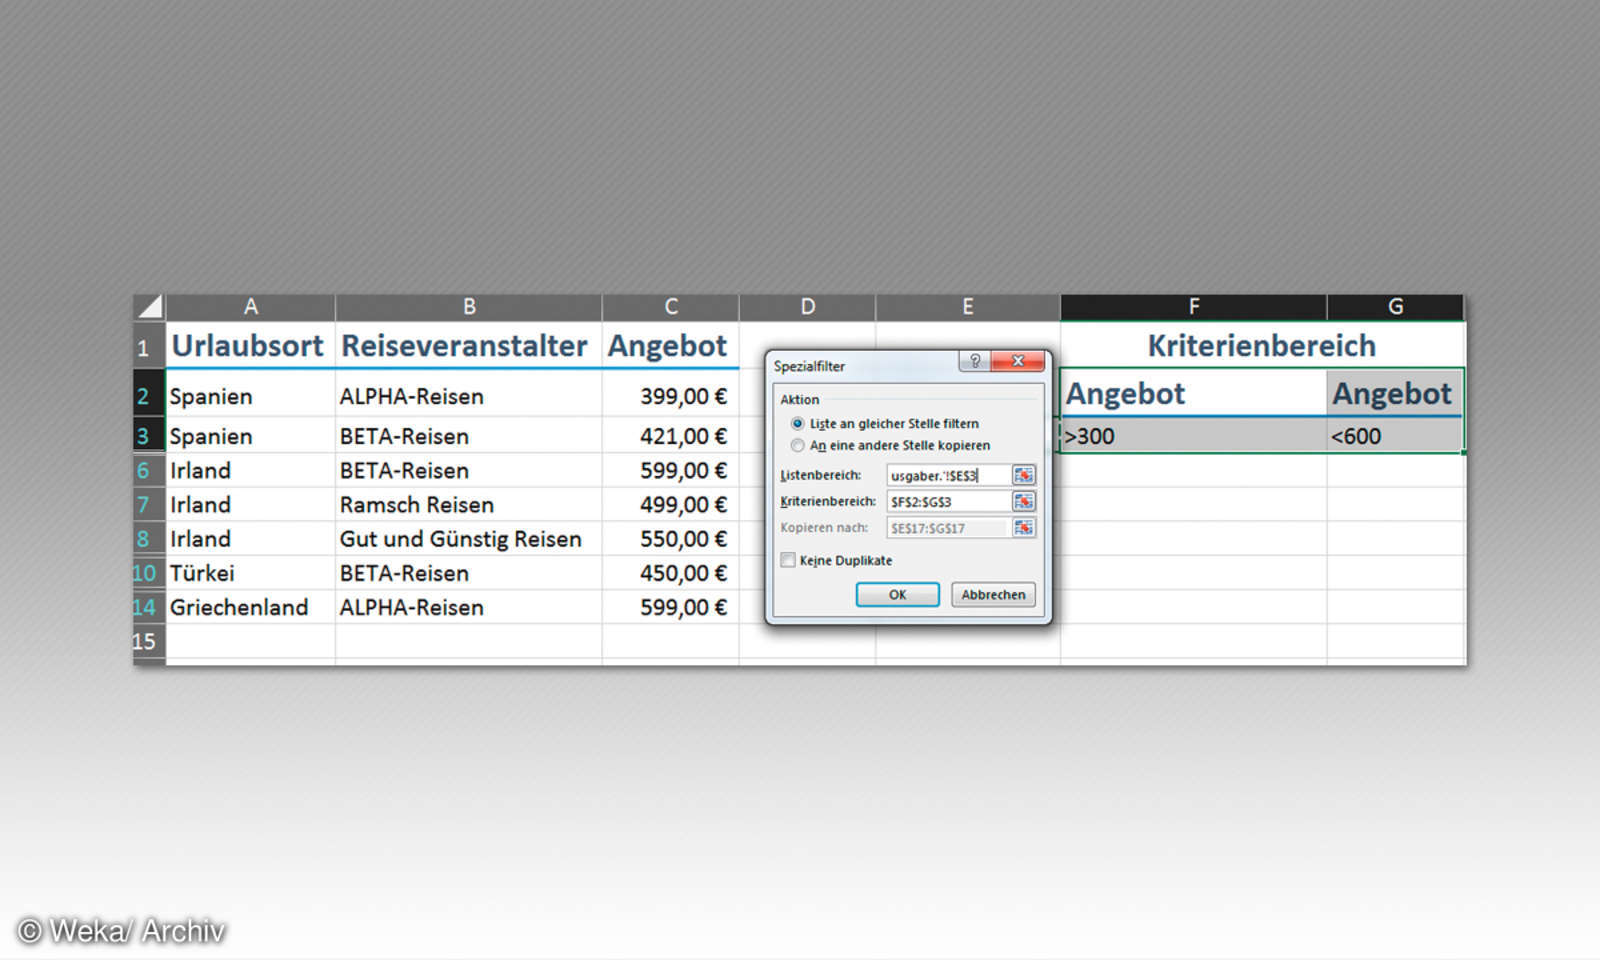Select column header G in the worksheet
1600x960 pixels.
(1395, 307)
